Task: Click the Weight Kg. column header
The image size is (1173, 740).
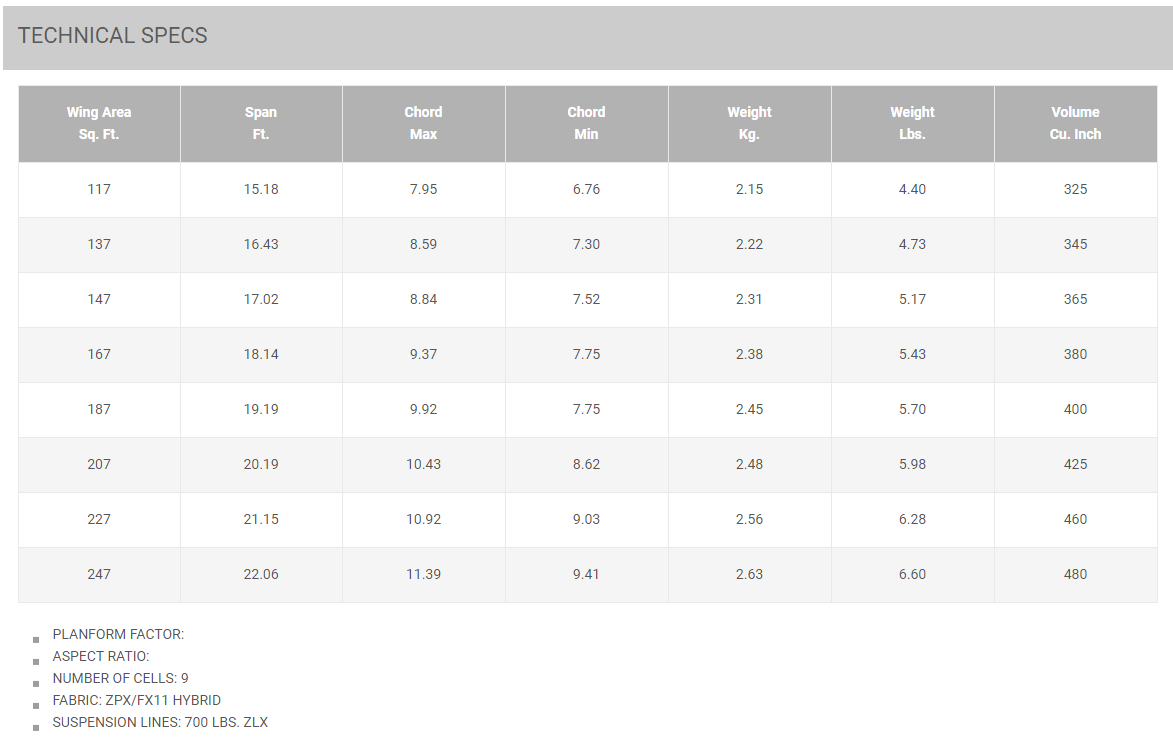Action: click(749, 123)
